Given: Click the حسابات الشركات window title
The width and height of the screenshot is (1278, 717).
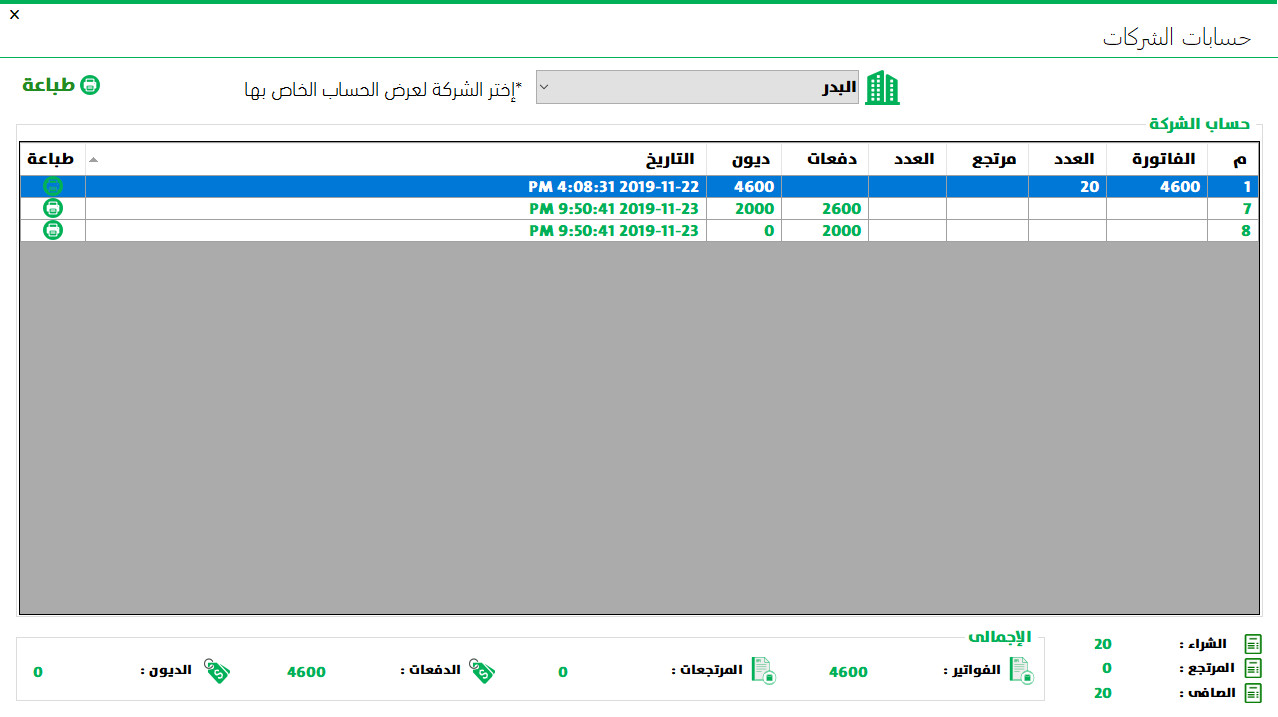Looking at the screenshot, I should 1177,37.
